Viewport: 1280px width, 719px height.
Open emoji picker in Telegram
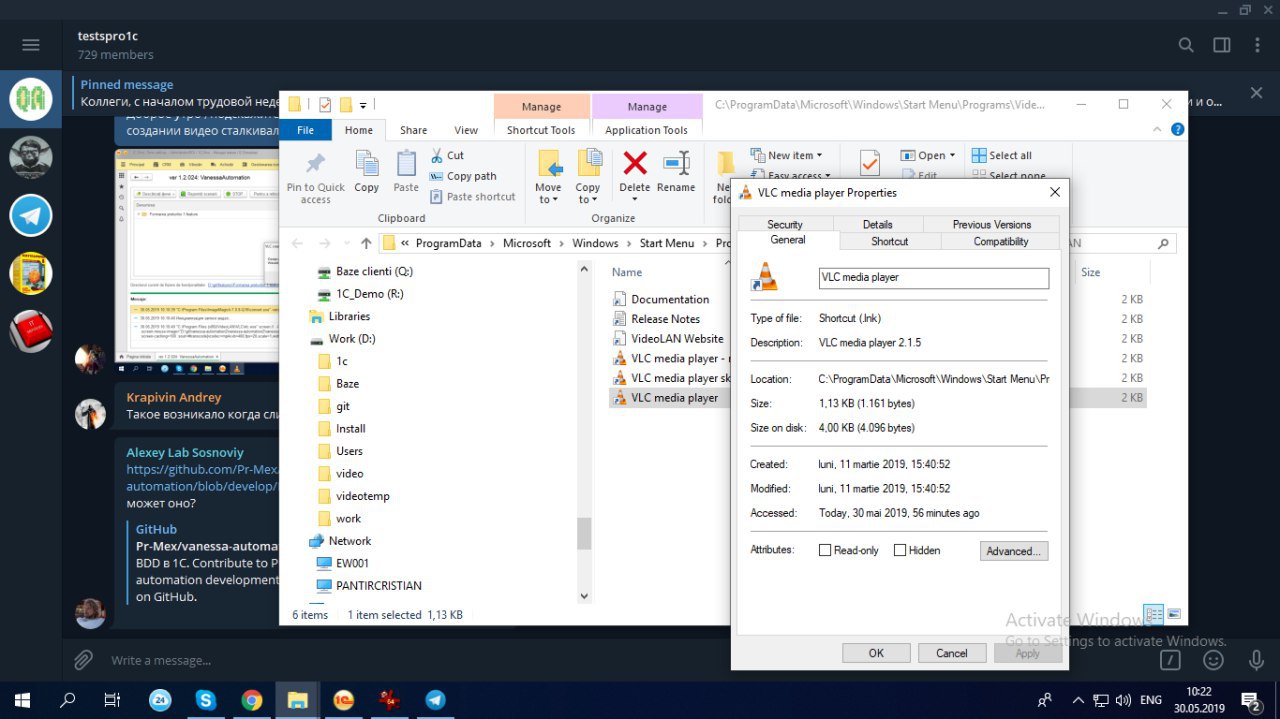click(1213, 660)
